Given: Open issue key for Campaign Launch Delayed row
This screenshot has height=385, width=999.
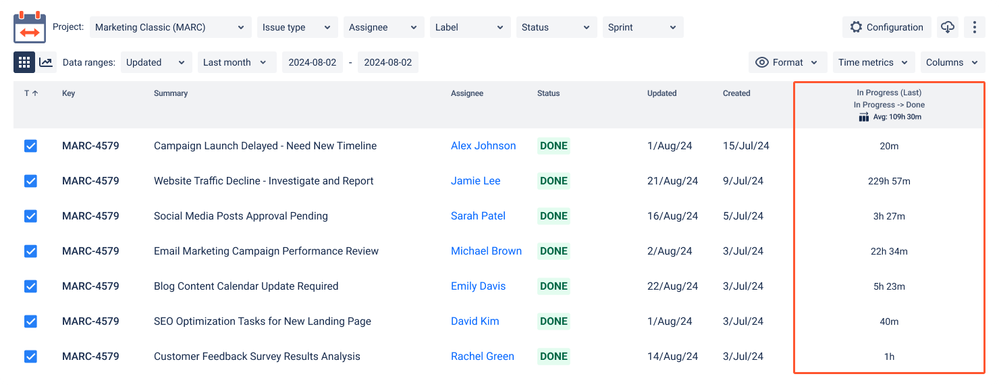Looking at the screenshot, I should point(90,146).
